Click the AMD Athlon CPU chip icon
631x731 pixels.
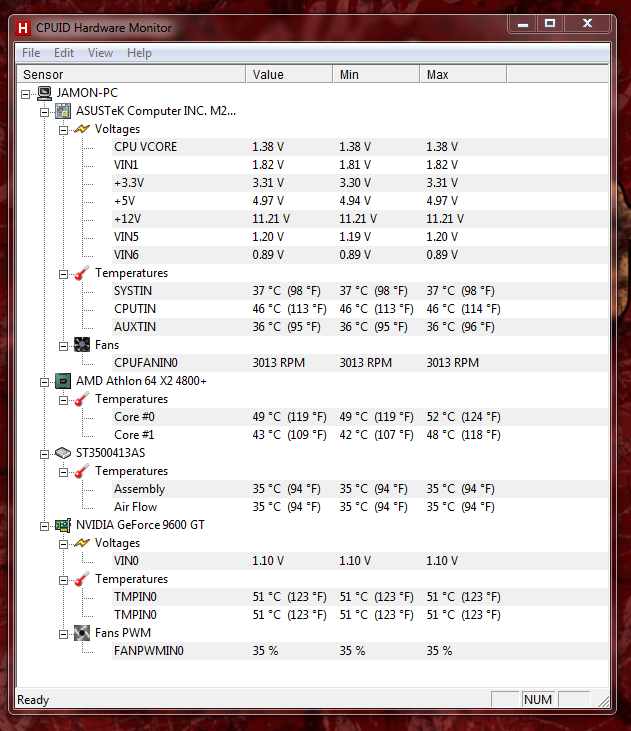63,381
